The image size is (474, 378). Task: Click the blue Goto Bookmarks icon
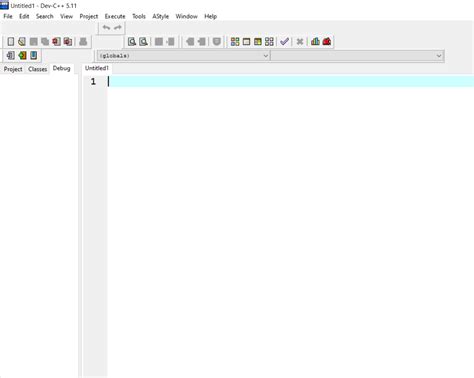pos(34,55)
